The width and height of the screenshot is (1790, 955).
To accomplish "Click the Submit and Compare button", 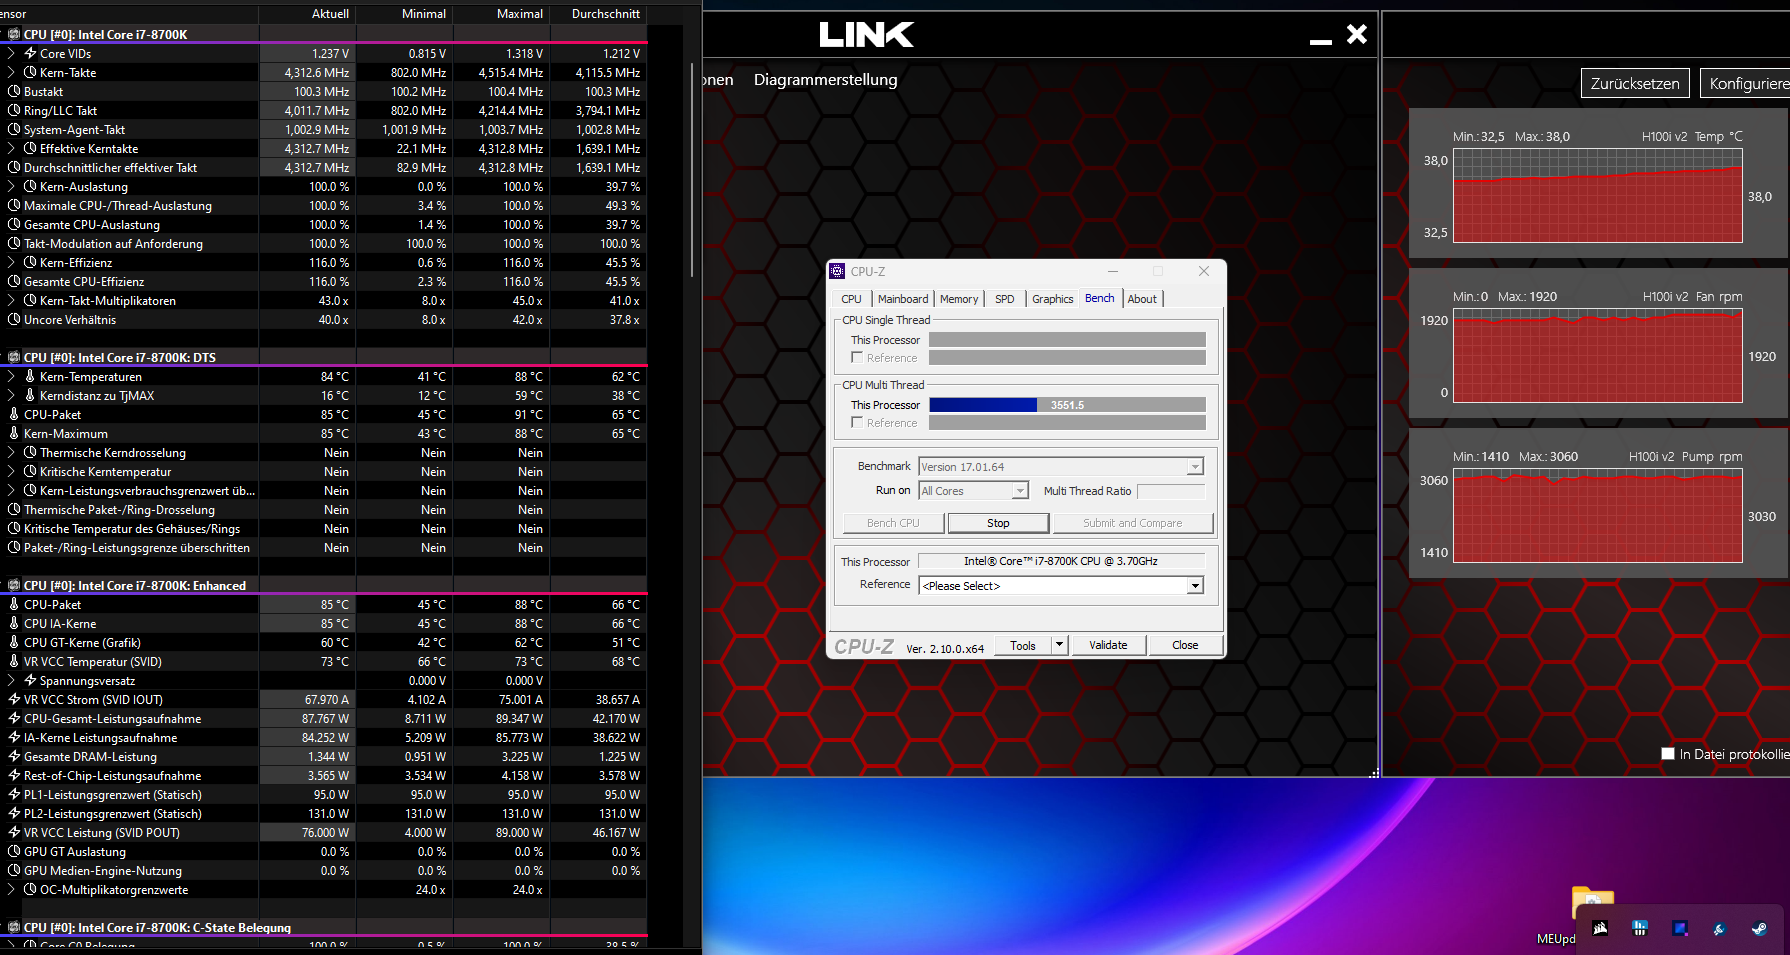I will point(1132,523).
